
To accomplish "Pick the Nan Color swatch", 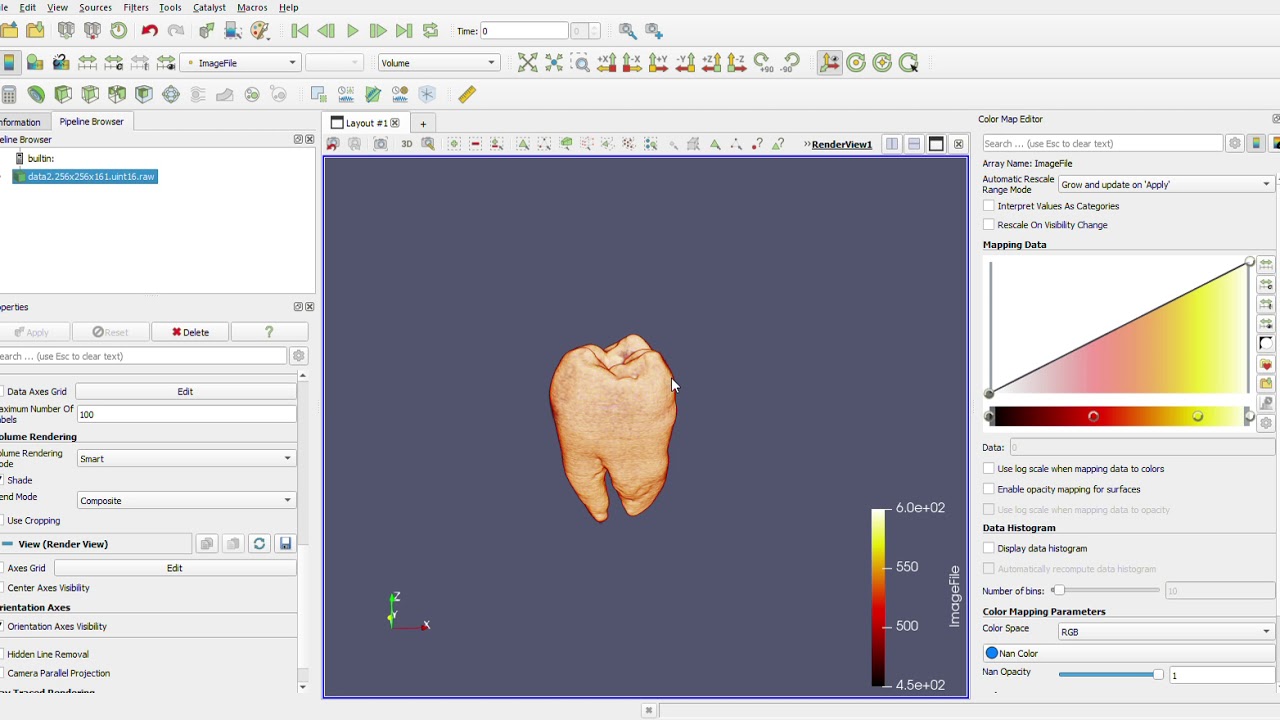I will (x=992, y=653).
